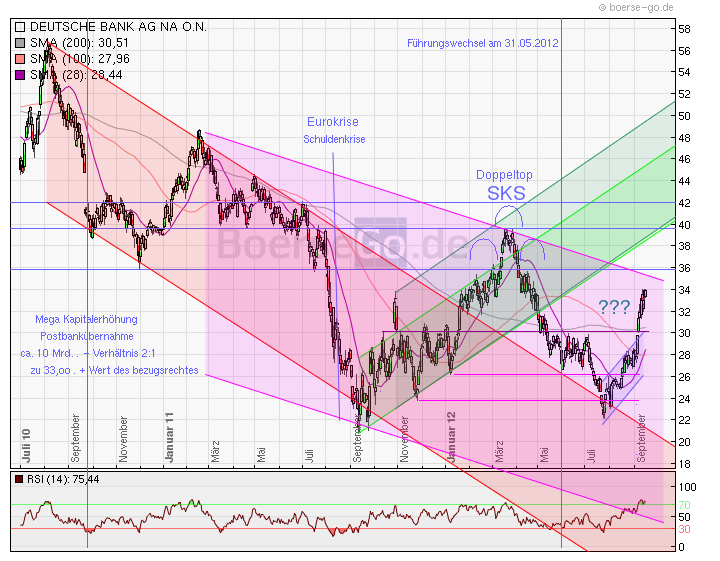This screenshot has height=561, width=720.
Task: Click the Führungswechsel am 31.05.2012 annotation
Action: tap(483, 44)
